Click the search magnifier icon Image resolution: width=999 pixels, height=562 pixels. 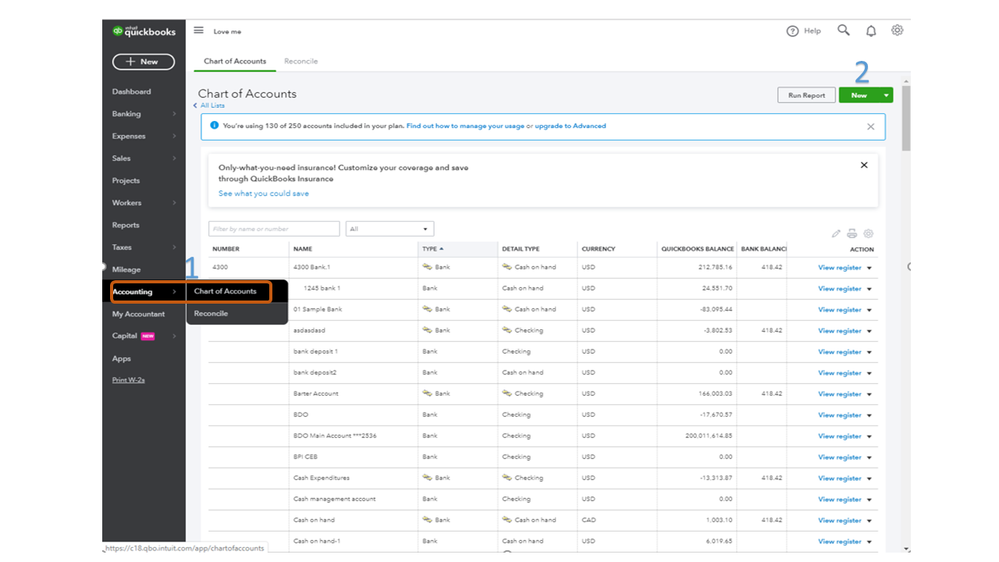[843, 31]
